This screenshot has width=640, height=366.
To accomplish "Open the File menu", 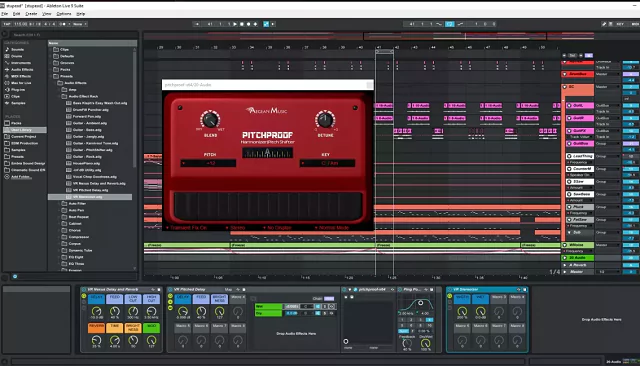I will coord(4,13).
